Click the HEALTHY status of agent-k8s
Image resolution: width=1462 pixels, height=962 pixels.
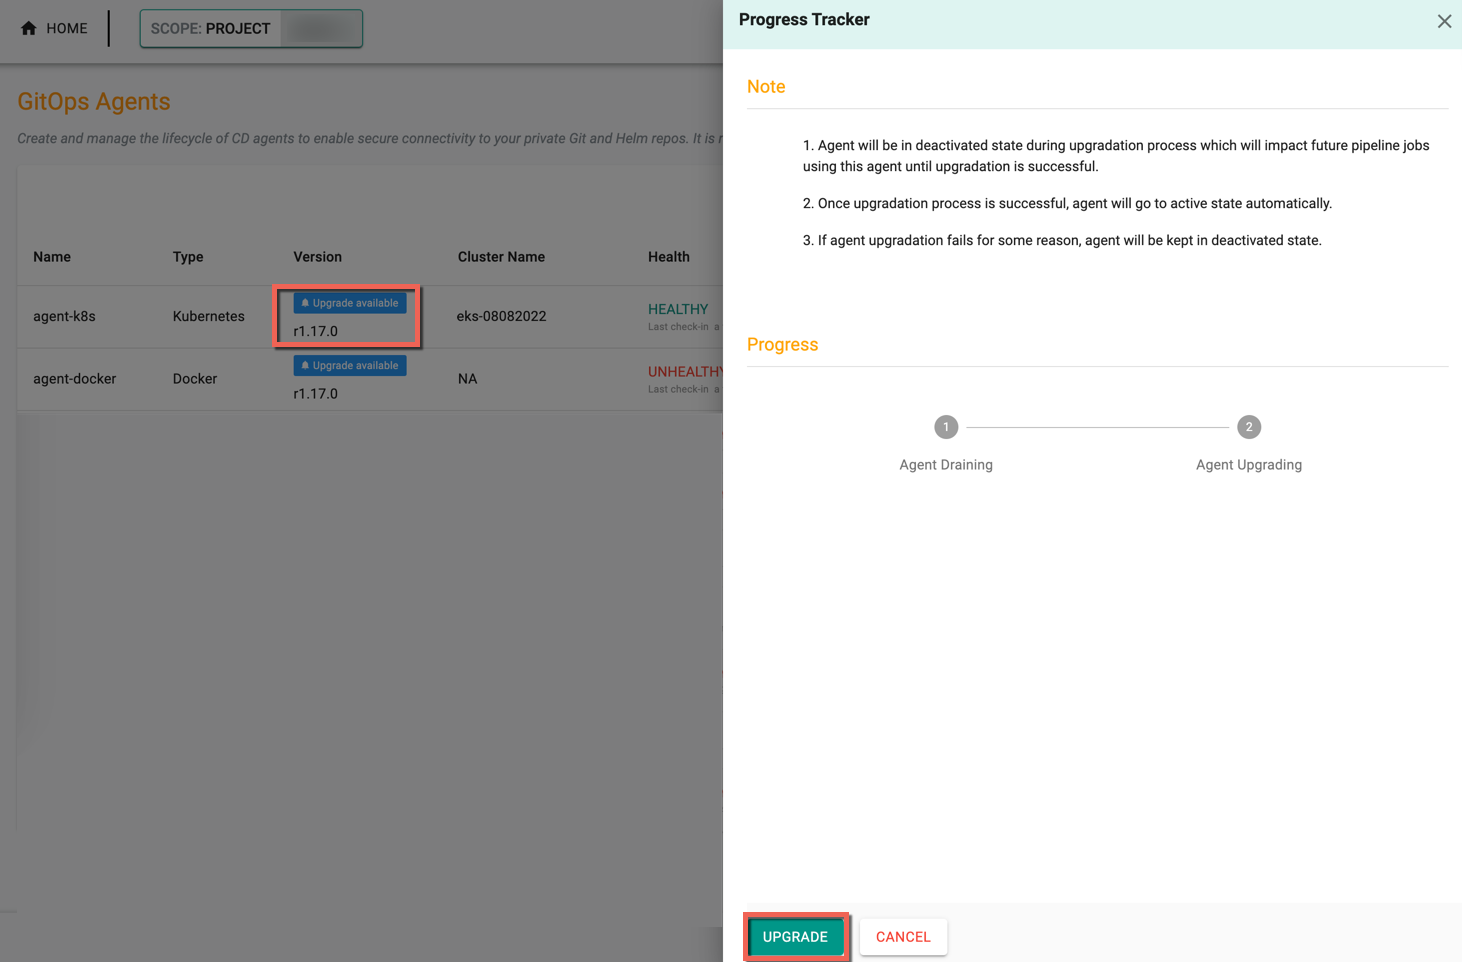point(678,309)
